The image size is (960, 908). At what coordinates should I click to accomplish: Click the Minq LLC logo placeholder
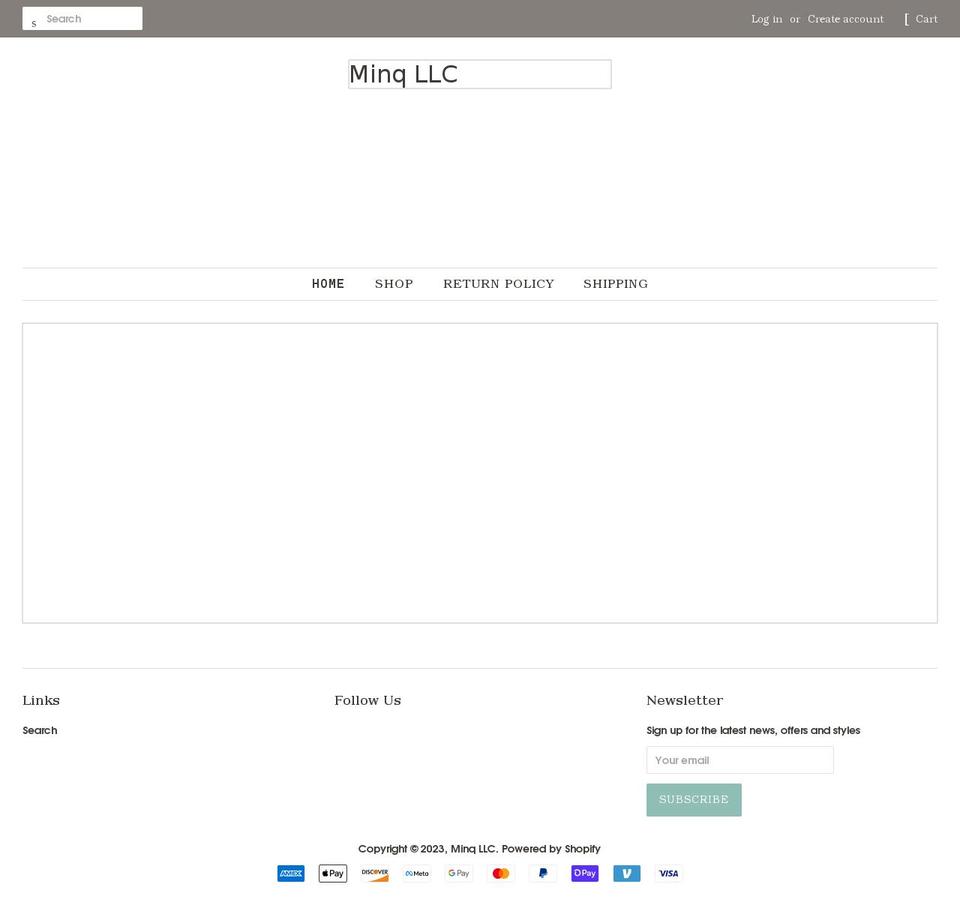(480, 74)
